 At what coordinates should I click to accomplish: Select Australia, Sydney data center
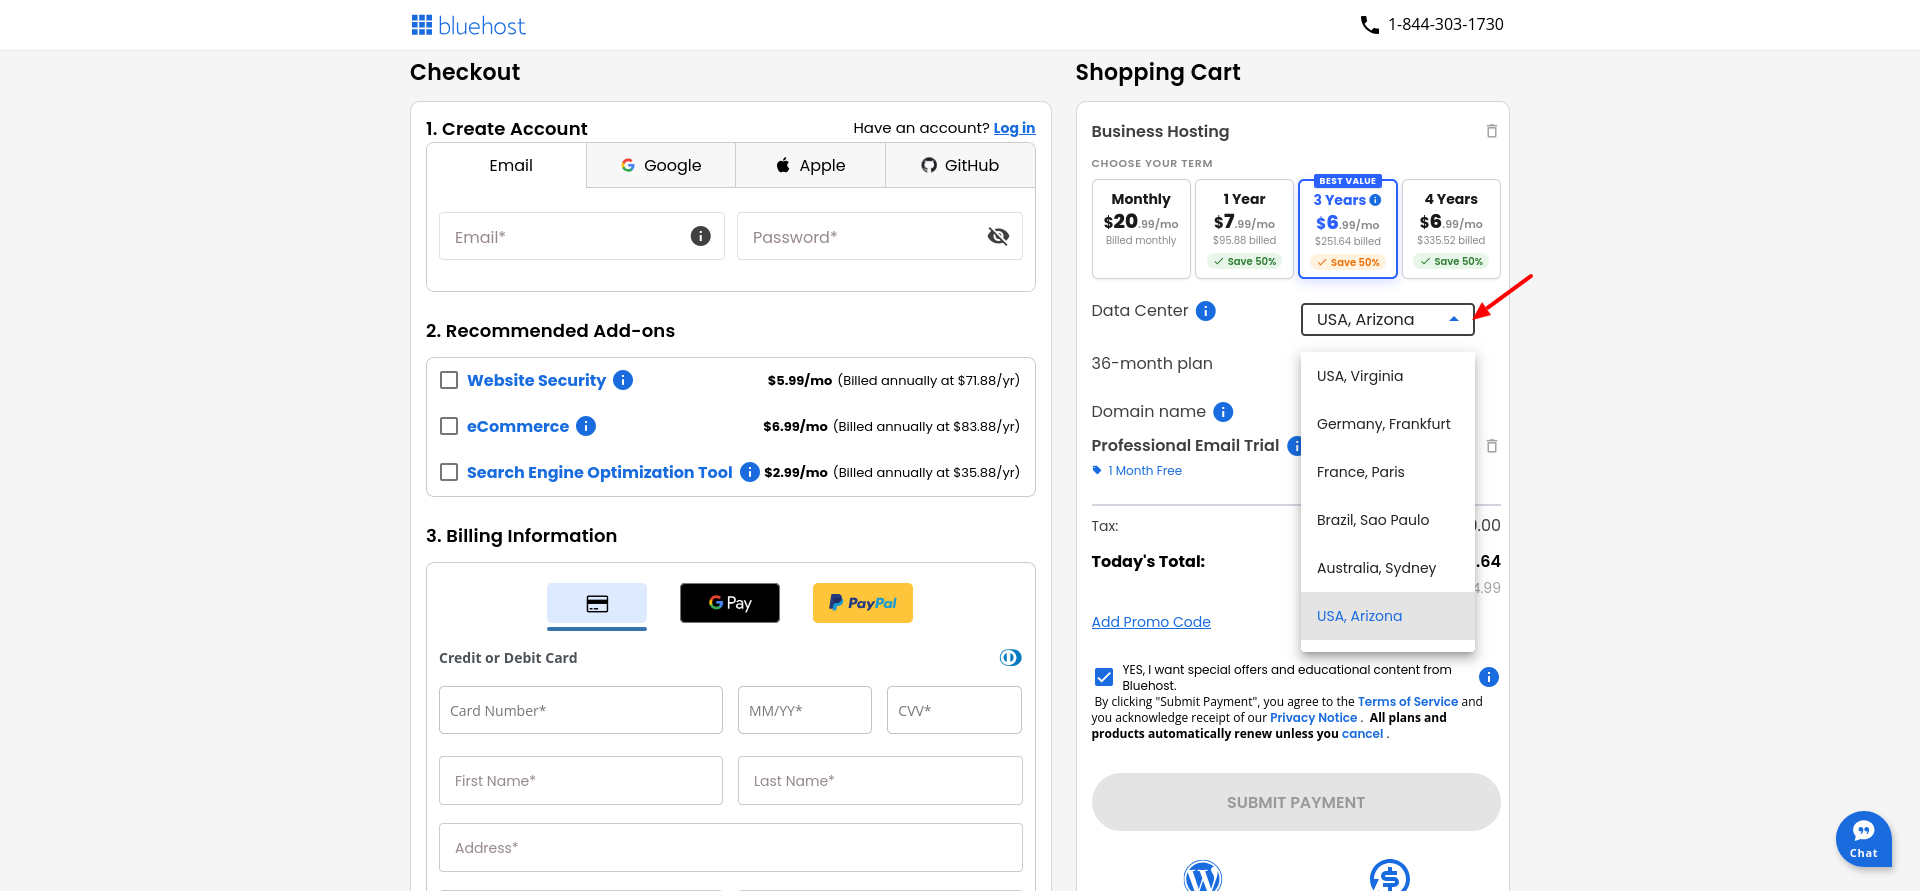(x=1388, y=568)
